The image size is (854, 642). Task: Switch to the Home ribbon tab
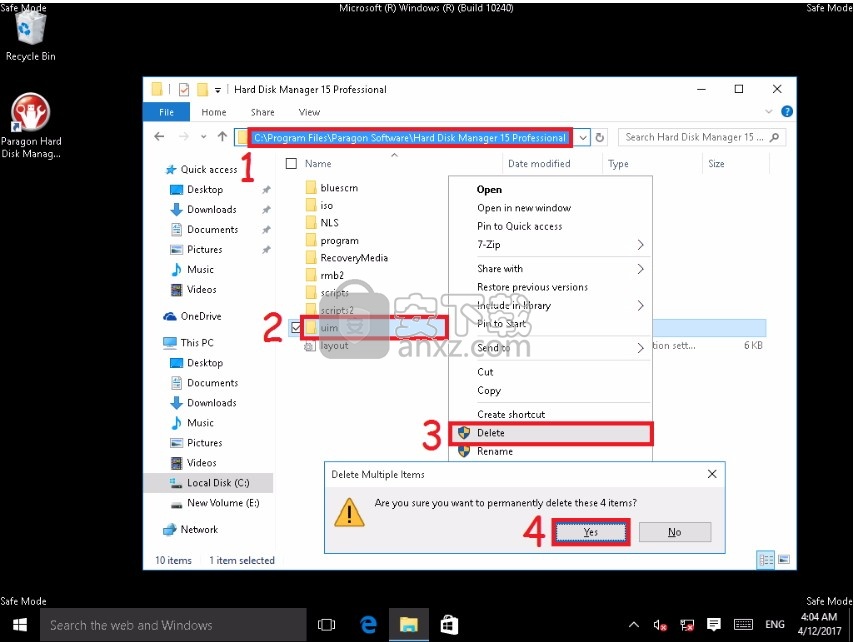point(214,112)
